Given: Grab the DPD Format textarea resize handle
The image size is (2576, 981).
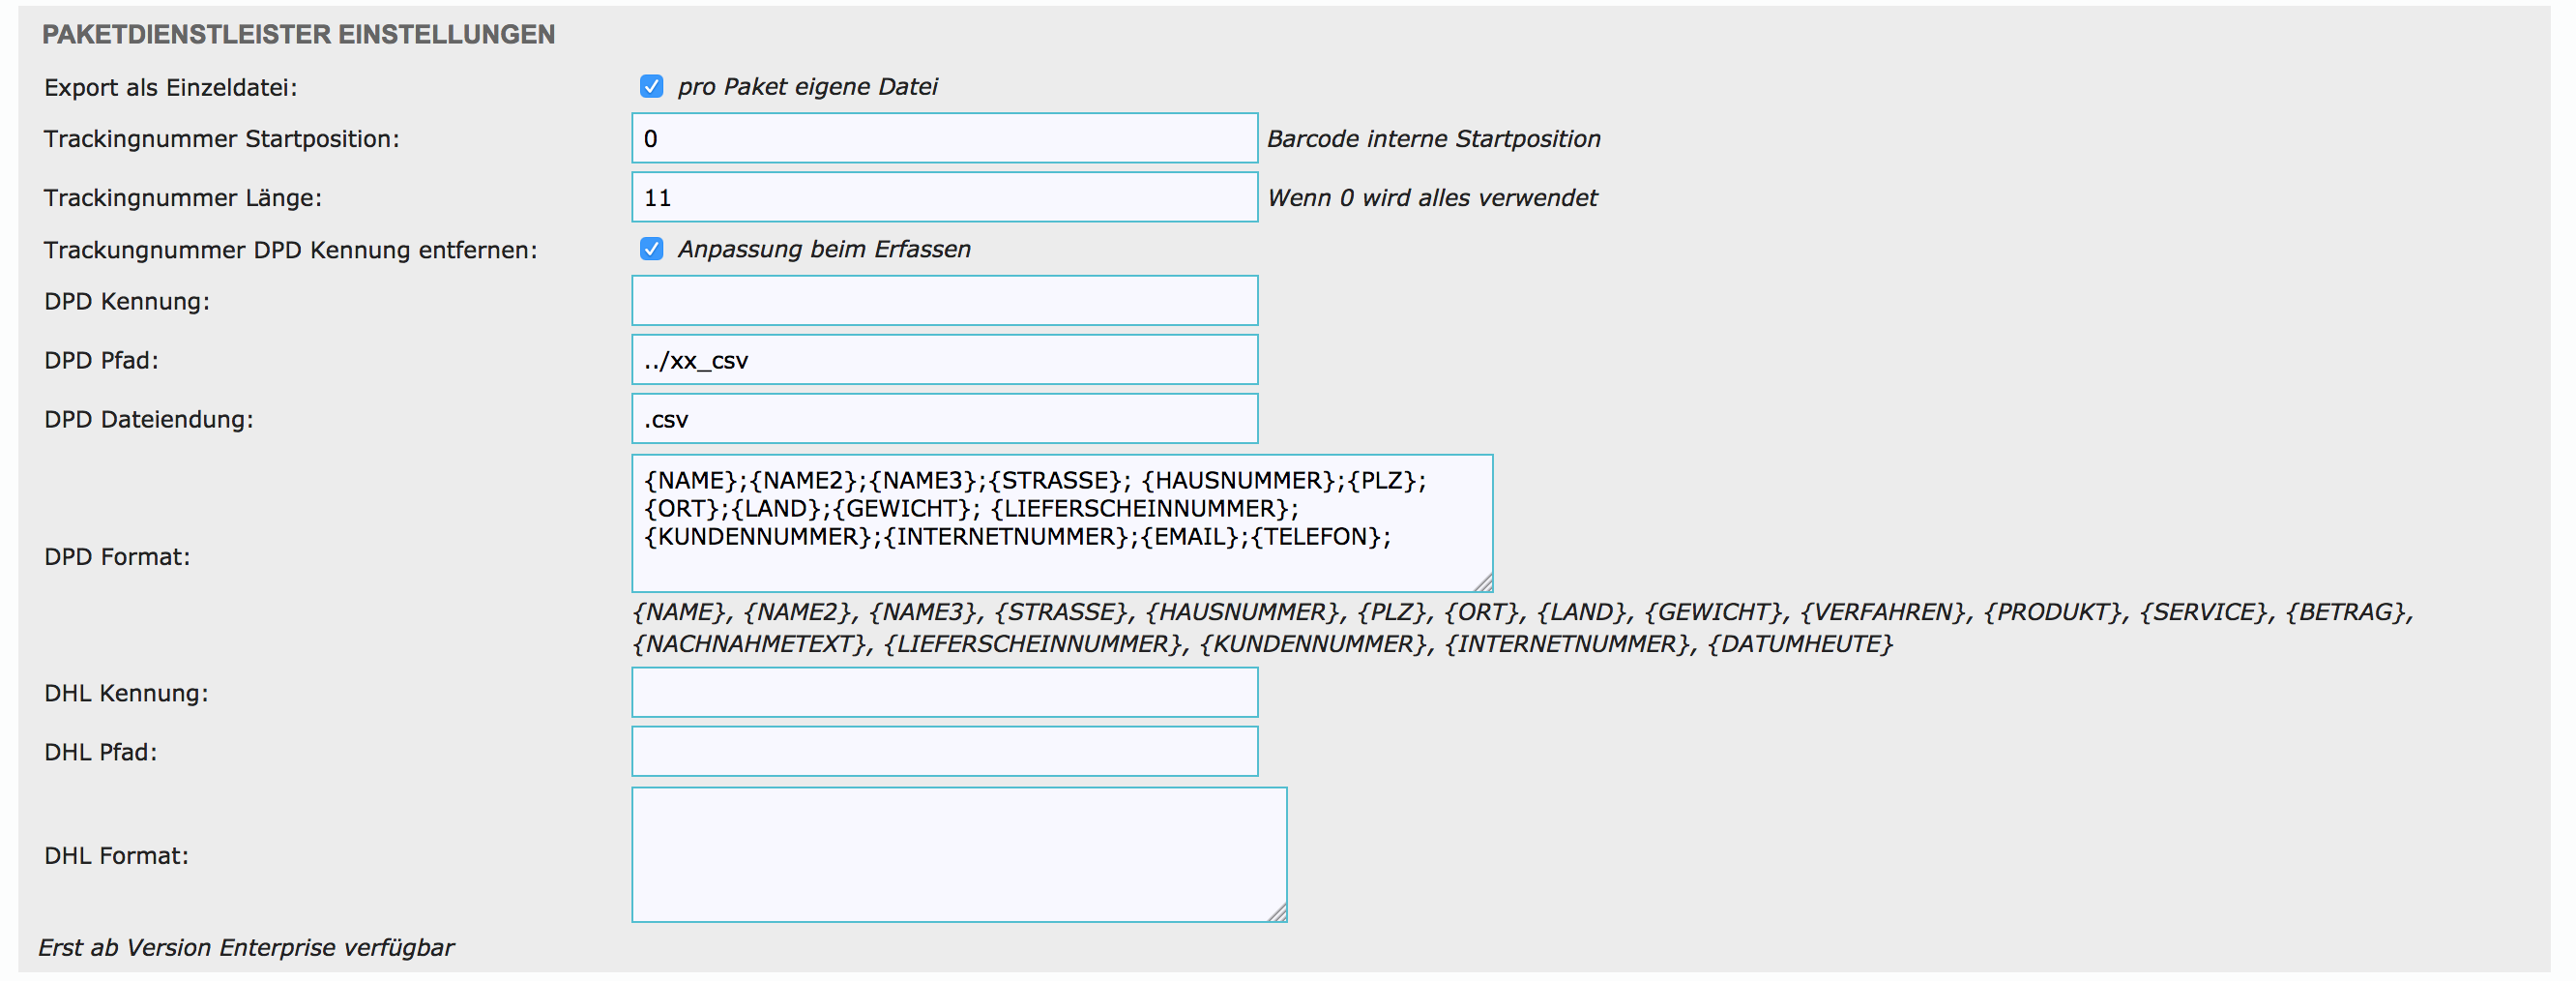Looking at the screenshot, I should point(1483,582).
